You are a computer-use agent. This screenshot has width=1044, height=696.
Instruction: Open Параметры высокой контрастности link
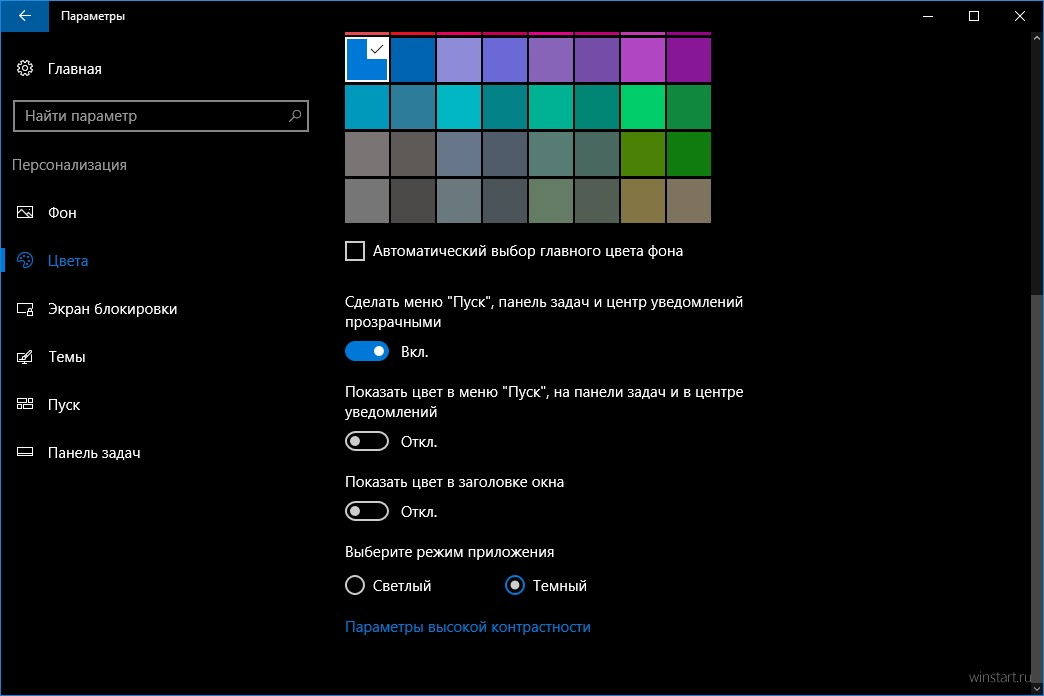coord(467,627)
